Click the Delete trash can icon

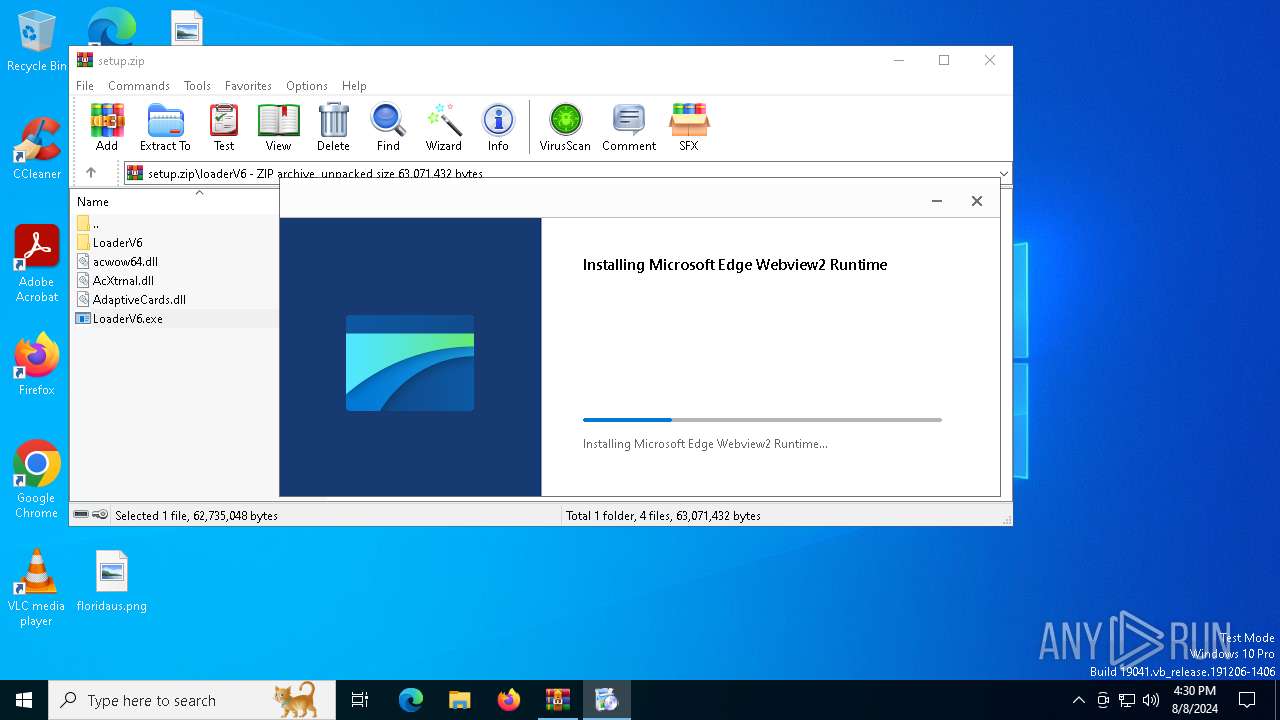333,127
